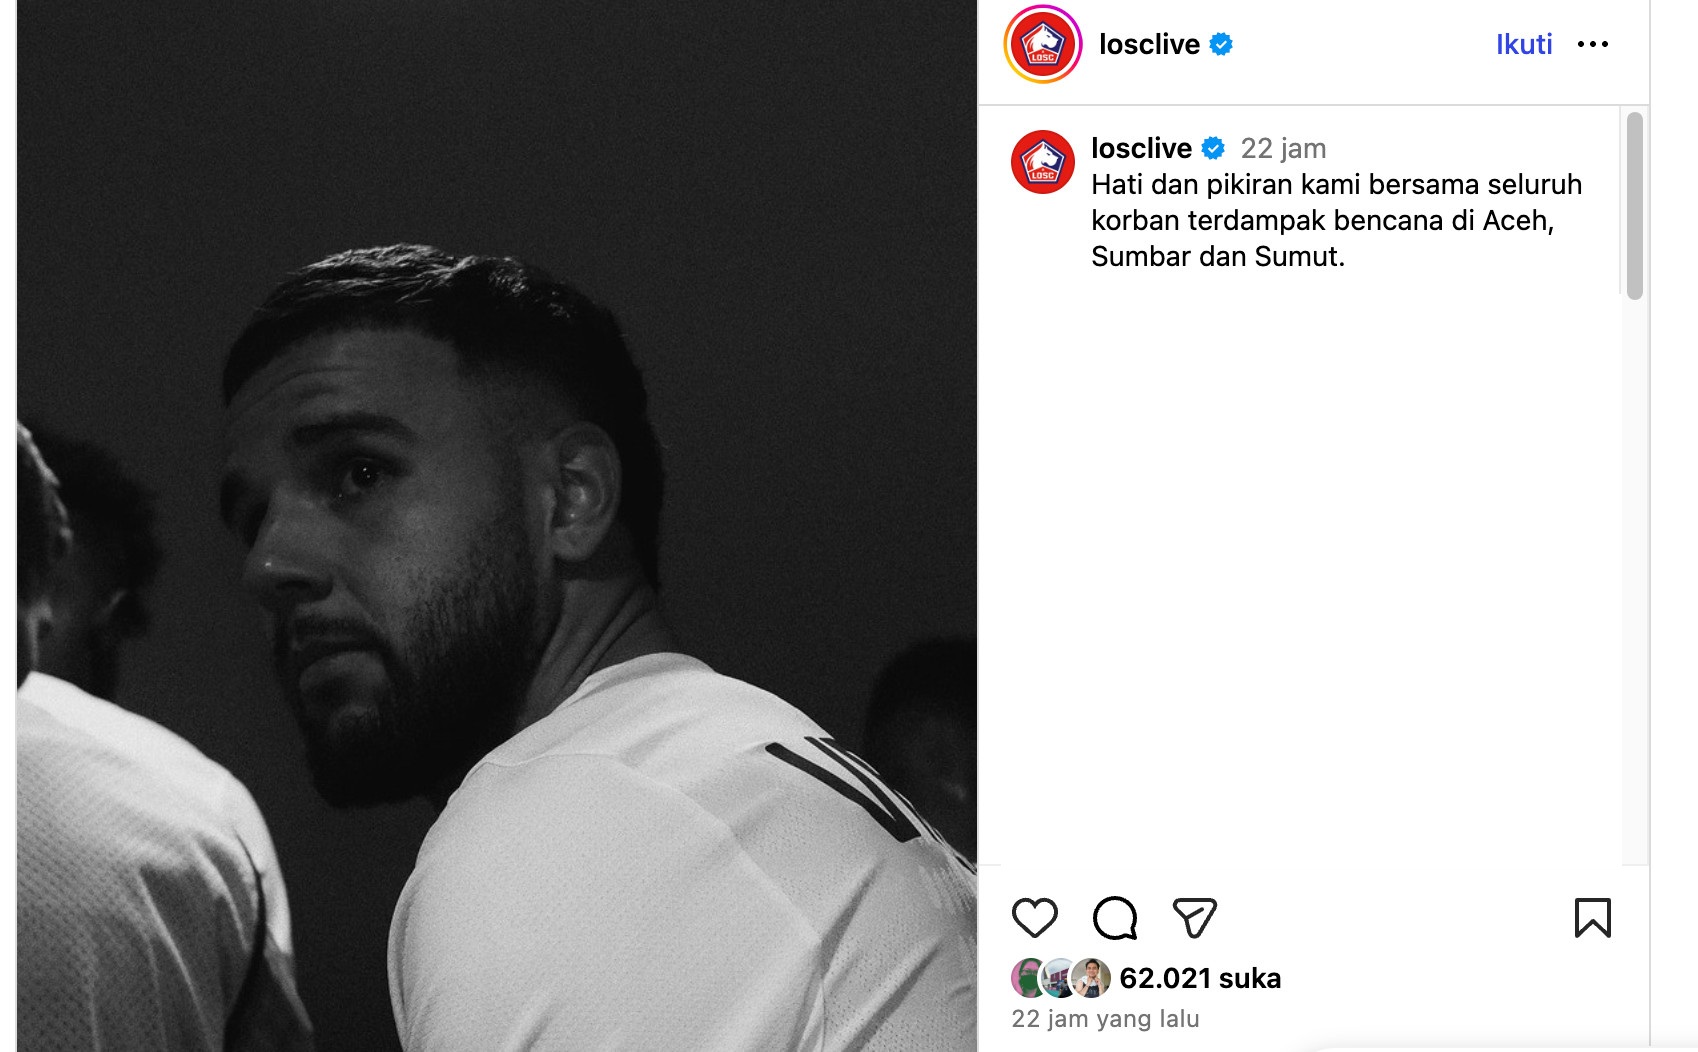Screen dimensions: 1698x1052
Task: Open the losclive story avatar in header
Action: (1043, 44)
